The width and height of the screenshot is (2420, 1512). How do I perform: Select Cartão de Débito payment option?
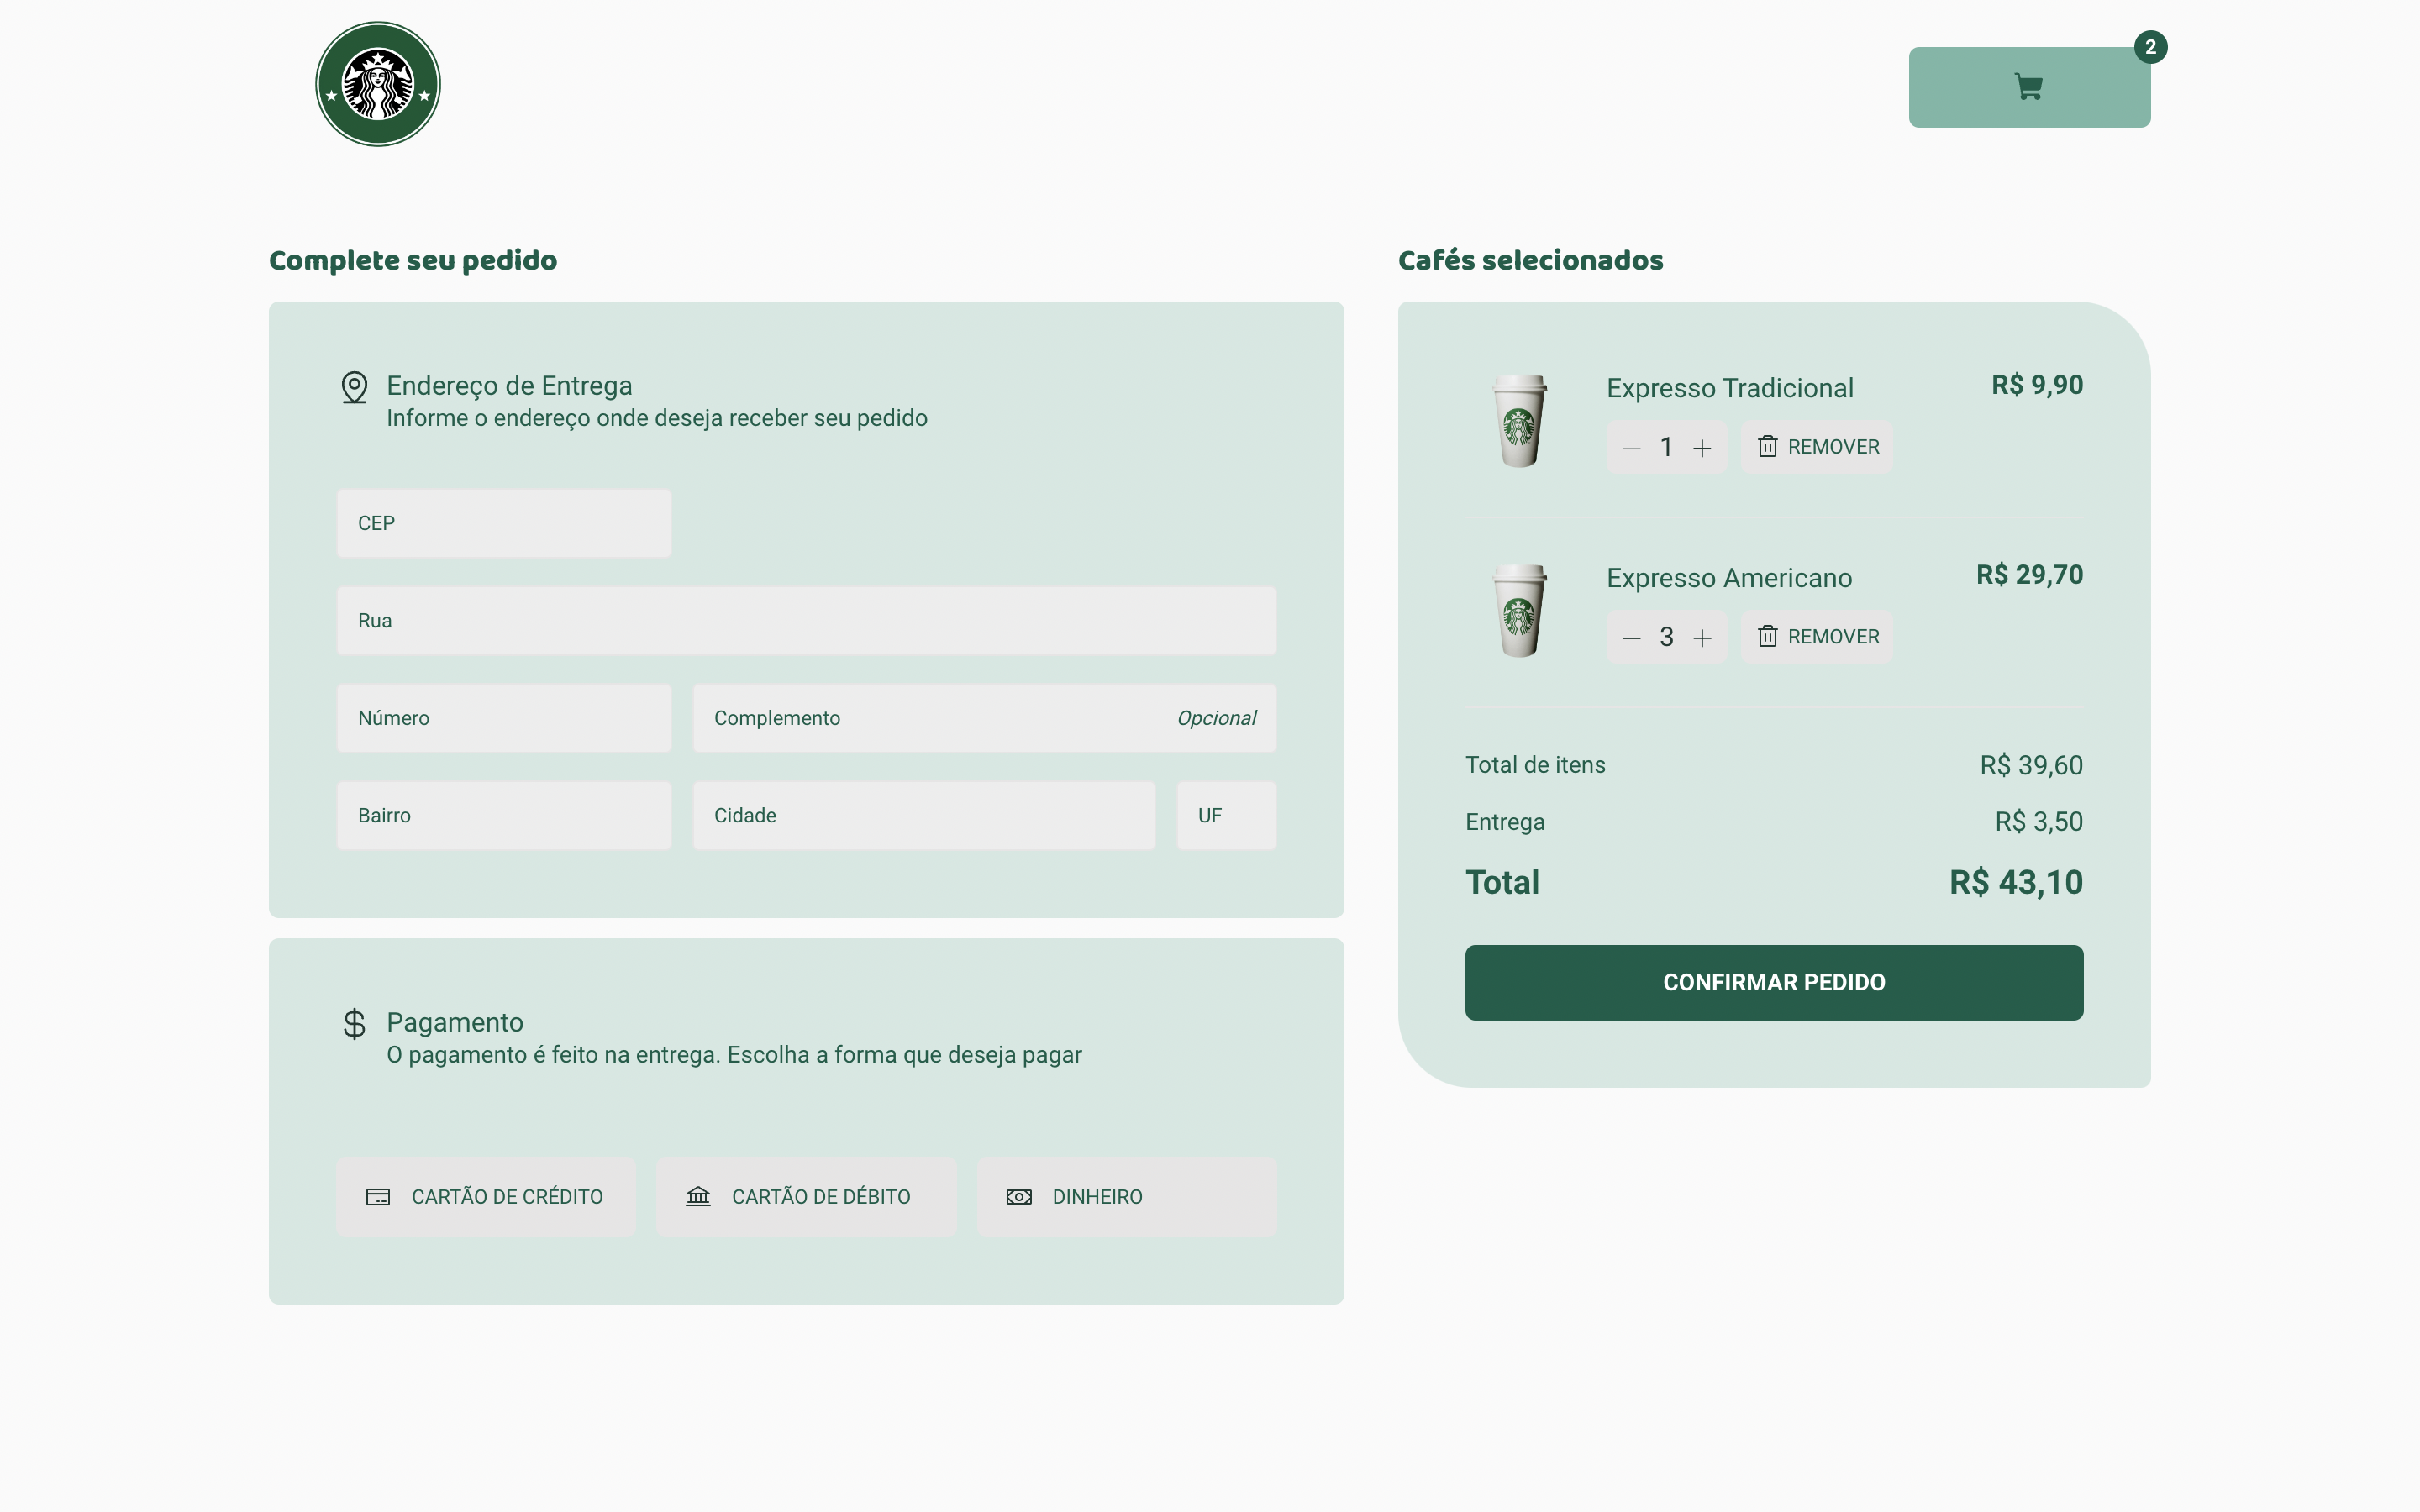(806, 1197)
